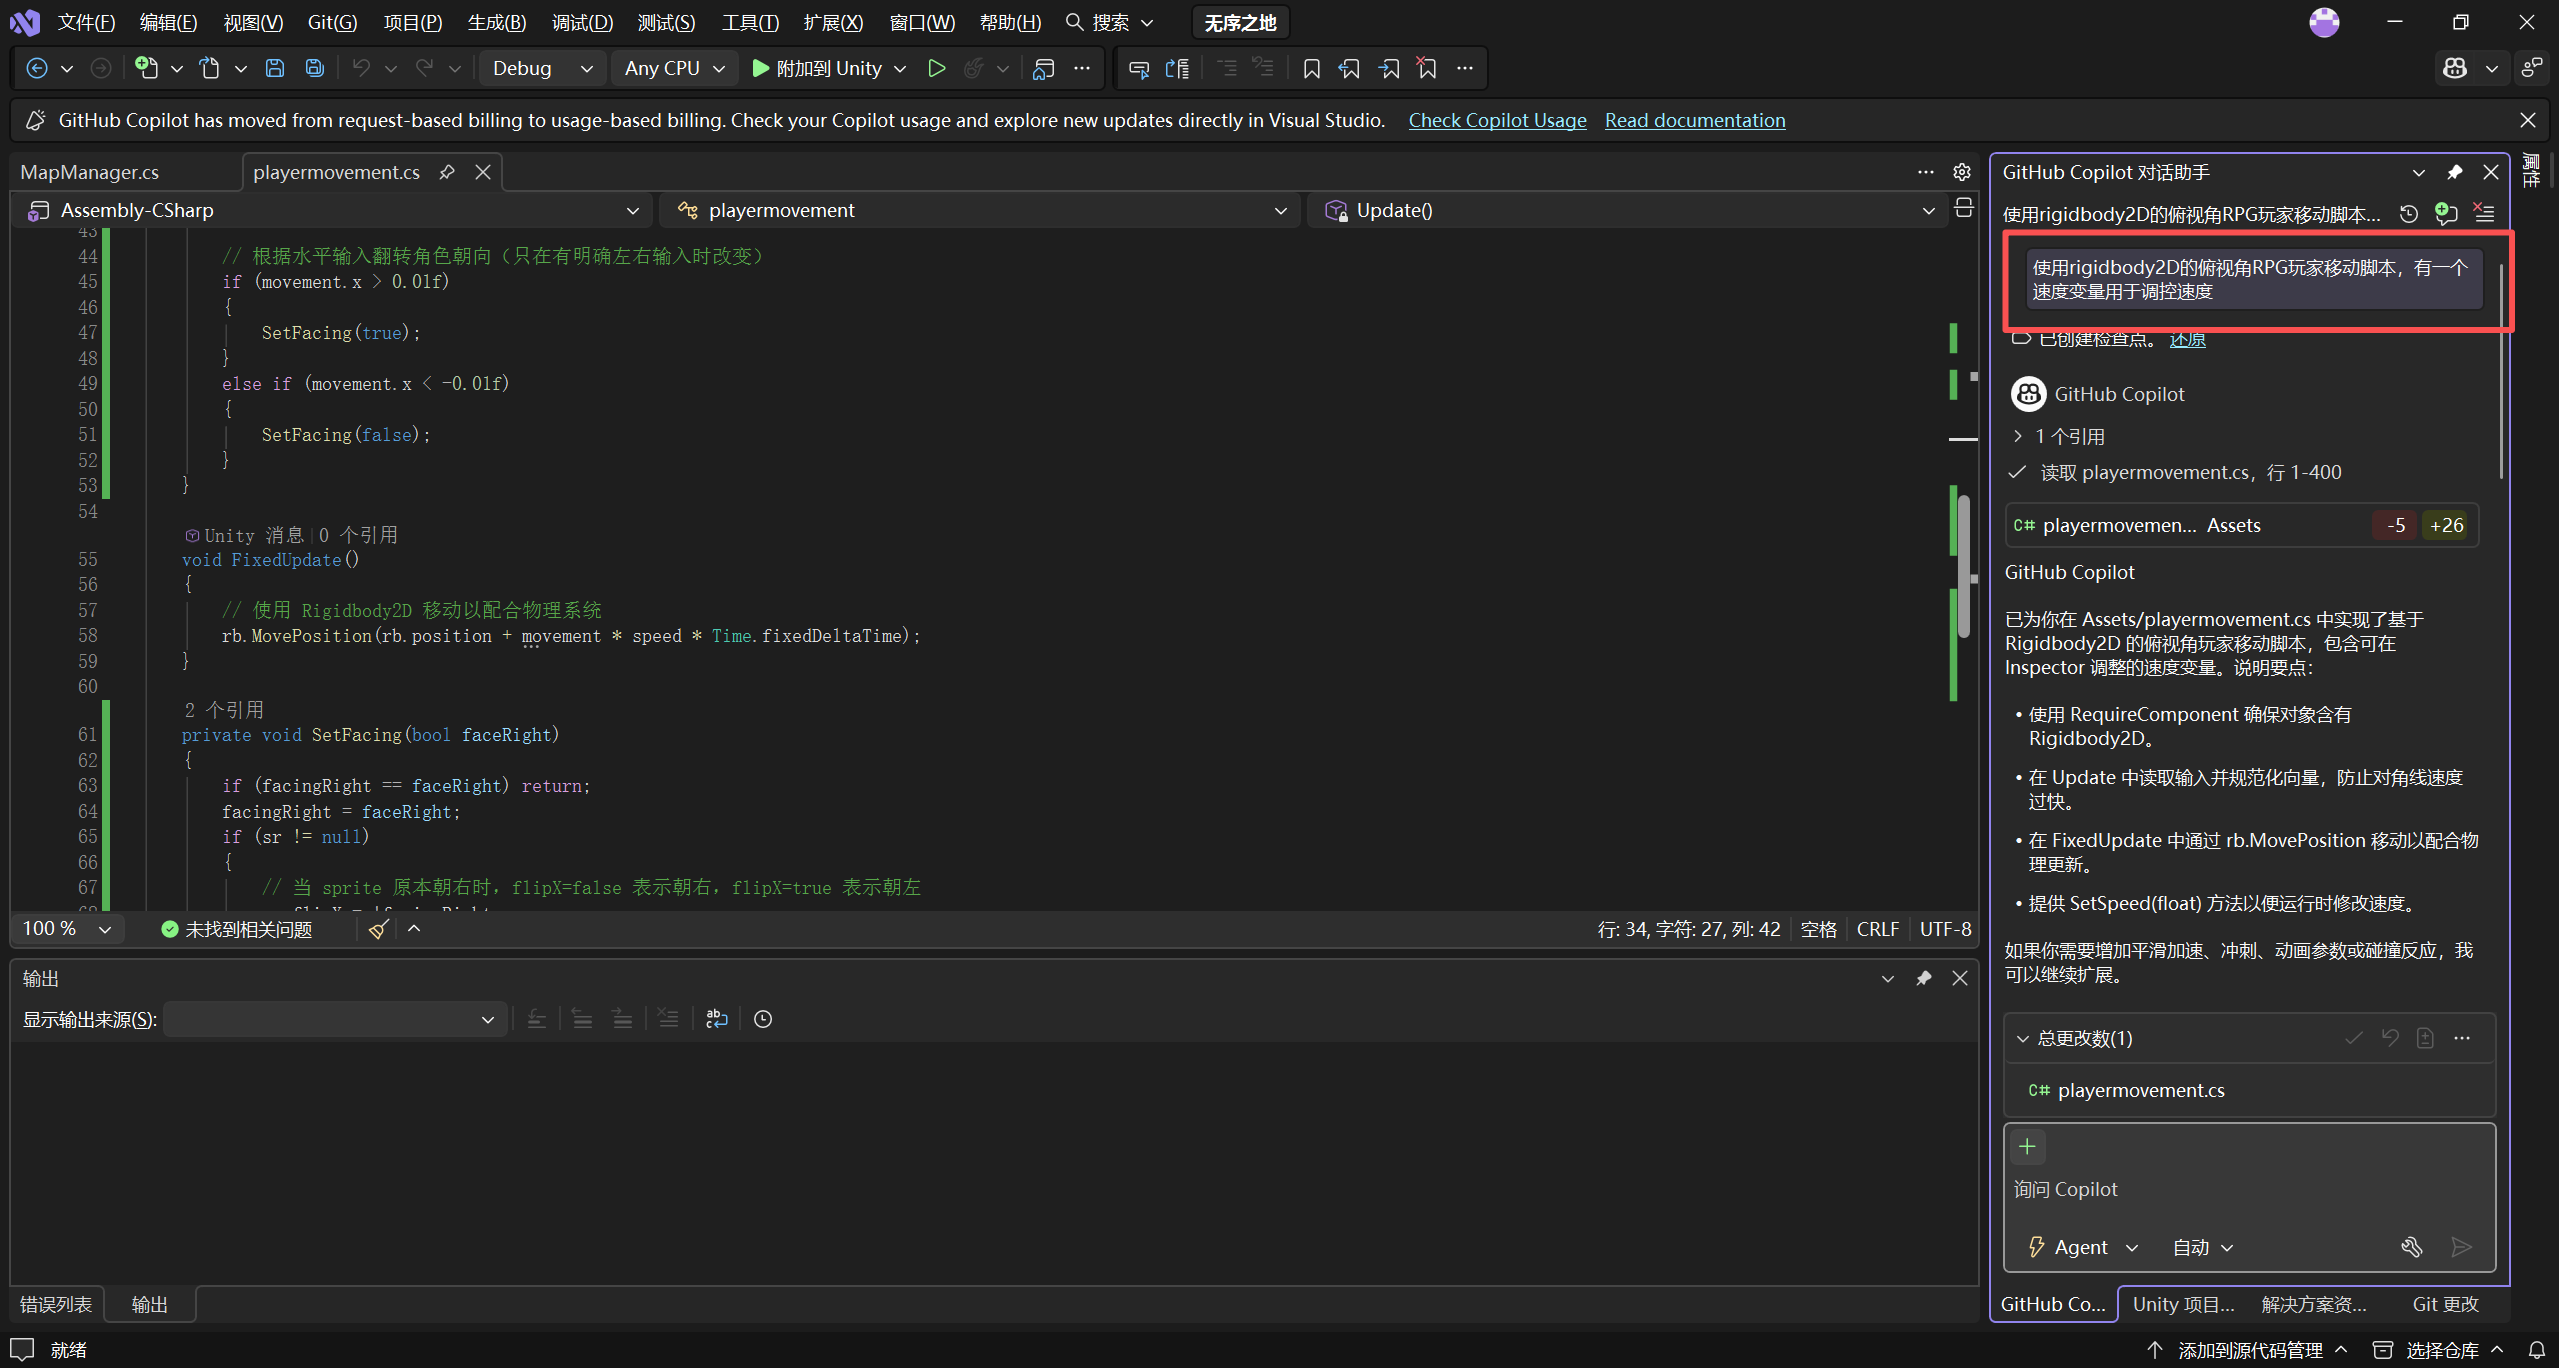Open the Any CPU platform dropdown
The image size is (2559, 1368).
pos(675,68)
